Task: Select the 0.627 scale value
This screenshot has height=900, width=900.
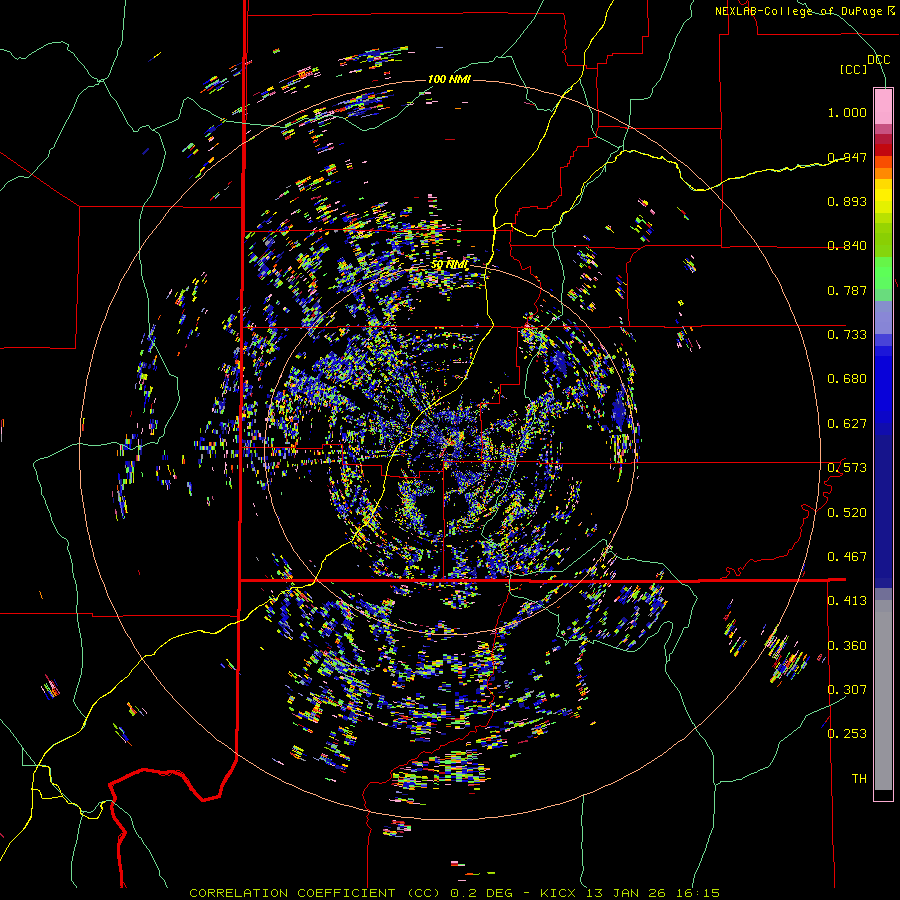Action: tap(847, 424)
